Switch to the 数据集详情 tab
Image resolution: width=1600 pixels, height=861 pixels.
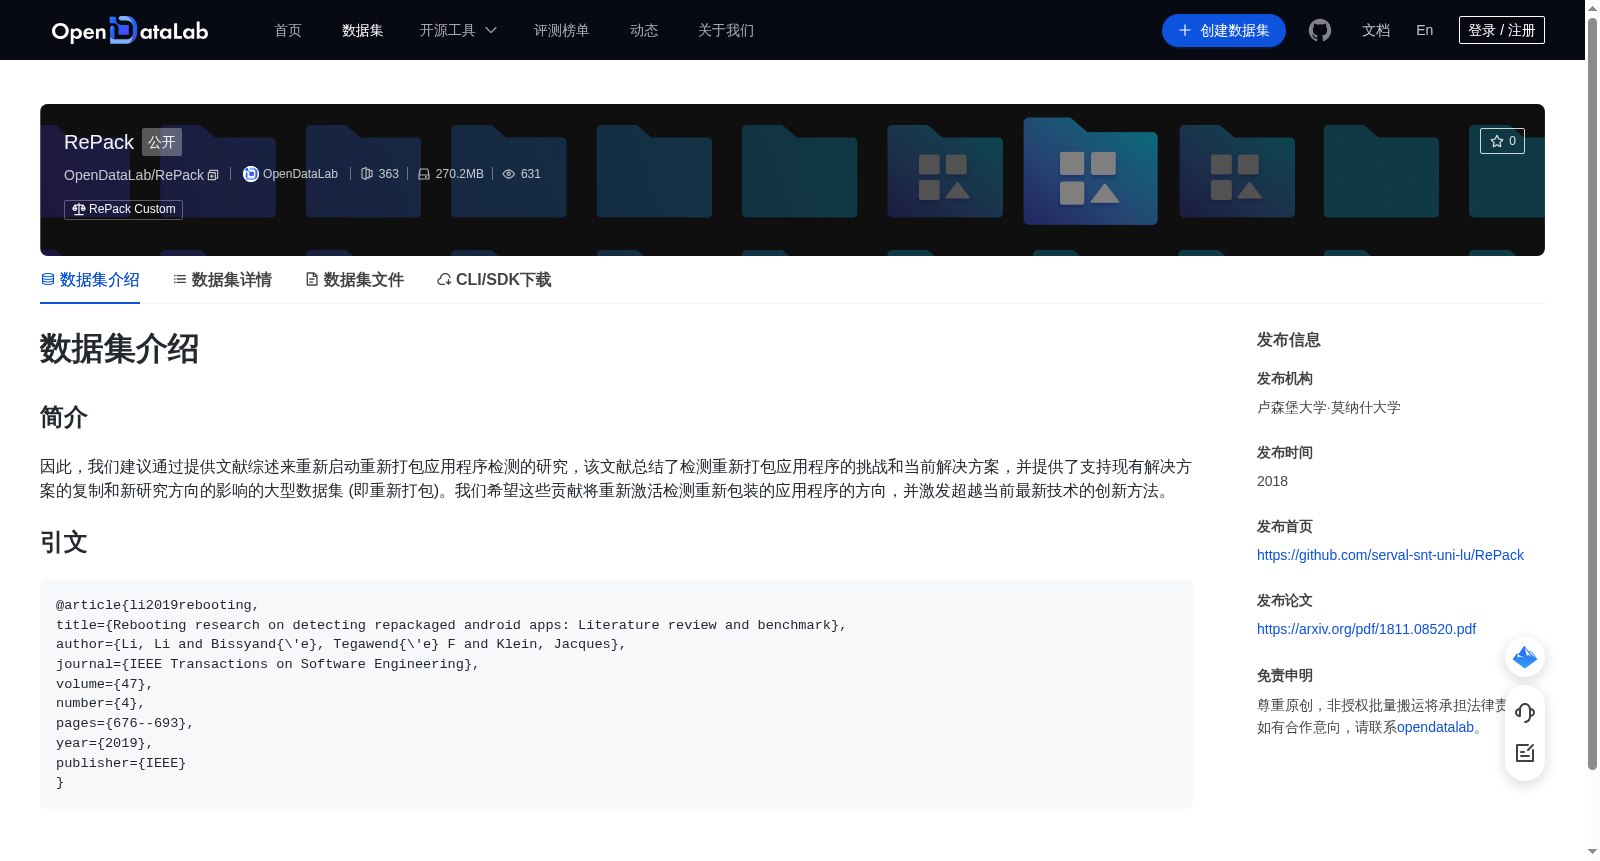coord(222,280)
